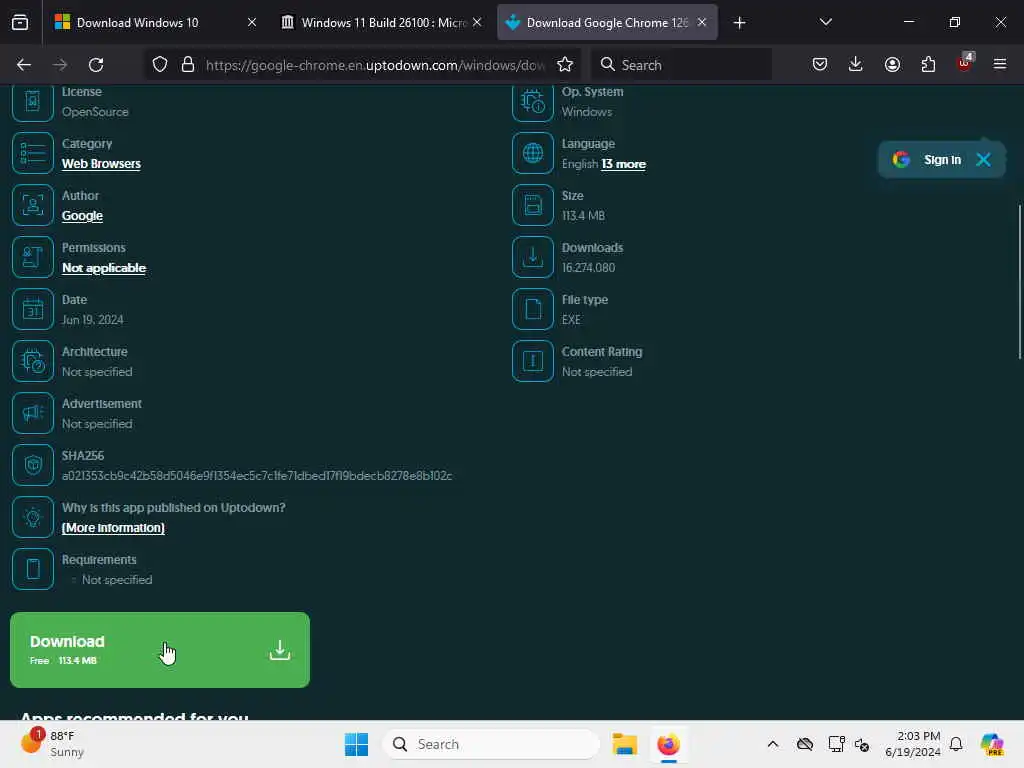The height and width of the screenshot is (768, 1024).
Task: Click the Windows taskbar Search box
Action: pos(491,744)
